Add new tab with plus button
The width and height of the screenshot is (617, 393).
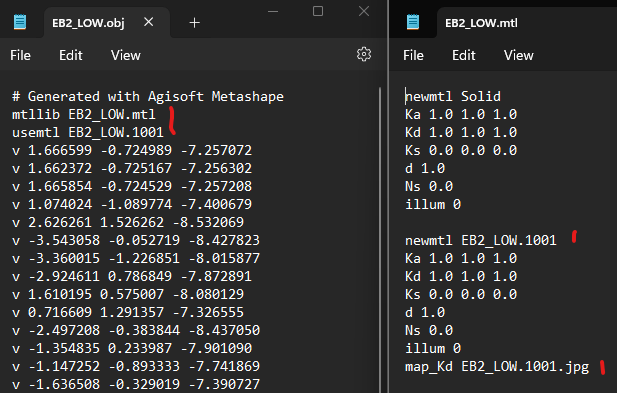point(194,23)
